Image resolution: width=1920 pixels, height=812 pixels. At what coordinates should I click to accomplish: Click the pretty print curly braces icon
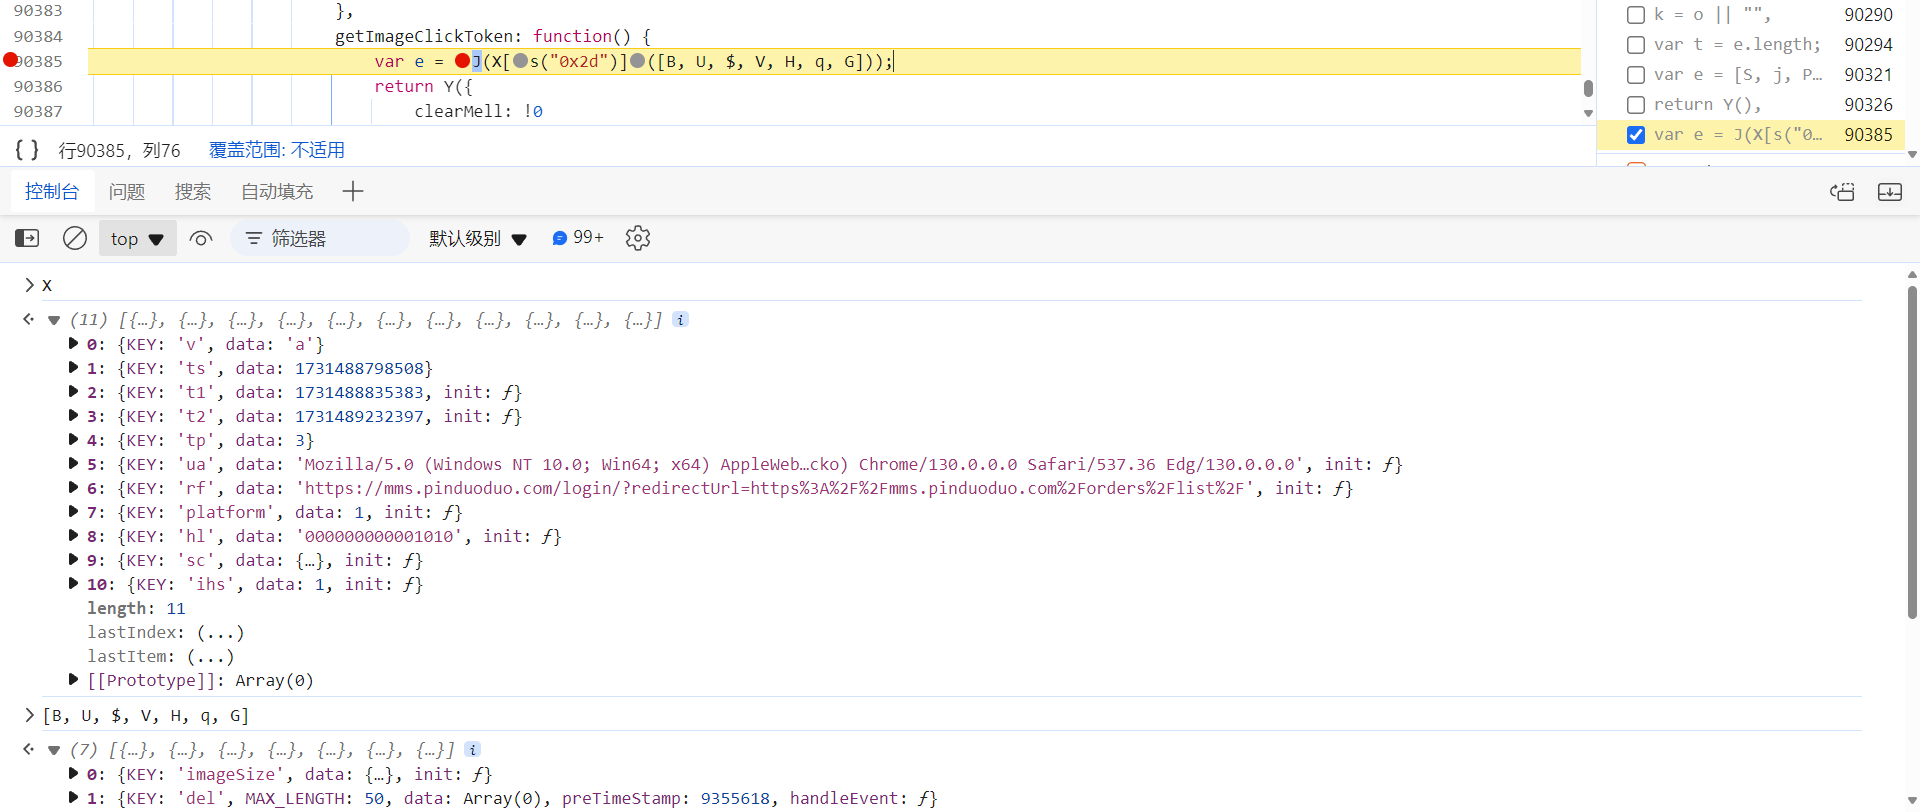(x=27, y=150)
